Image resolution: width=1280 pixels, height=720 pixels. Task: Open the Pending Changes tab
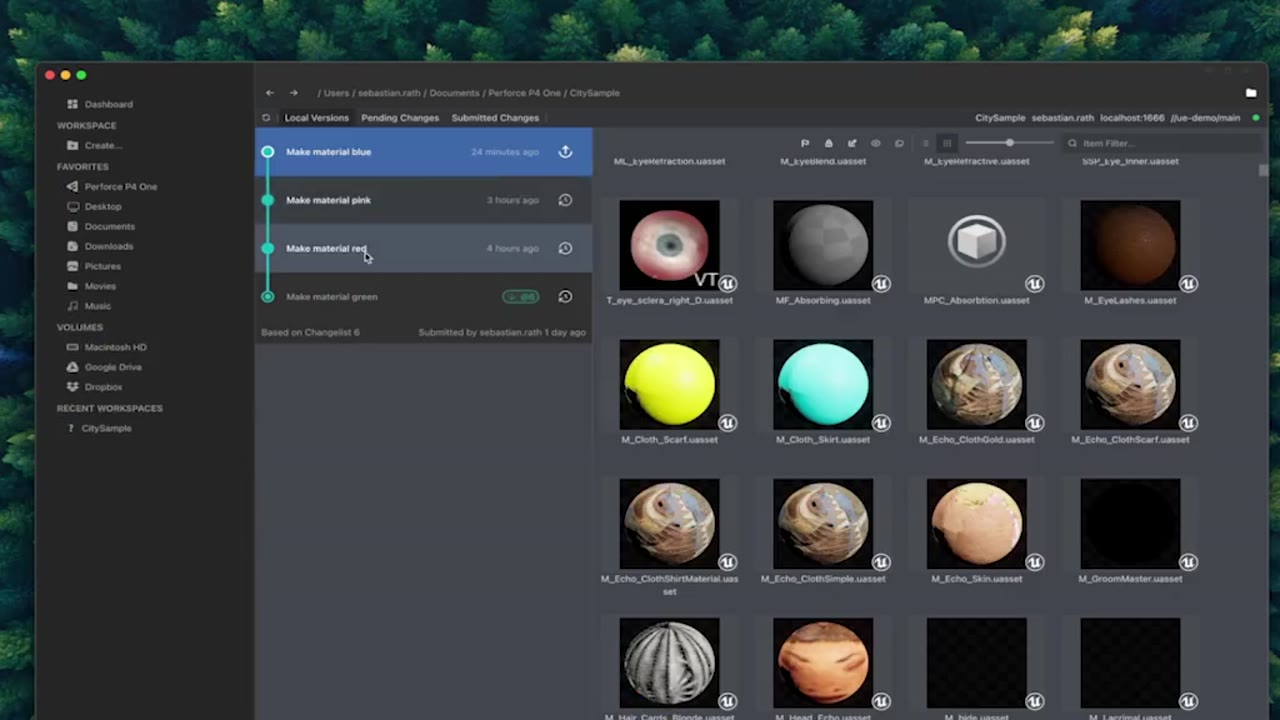click(400, 118)
